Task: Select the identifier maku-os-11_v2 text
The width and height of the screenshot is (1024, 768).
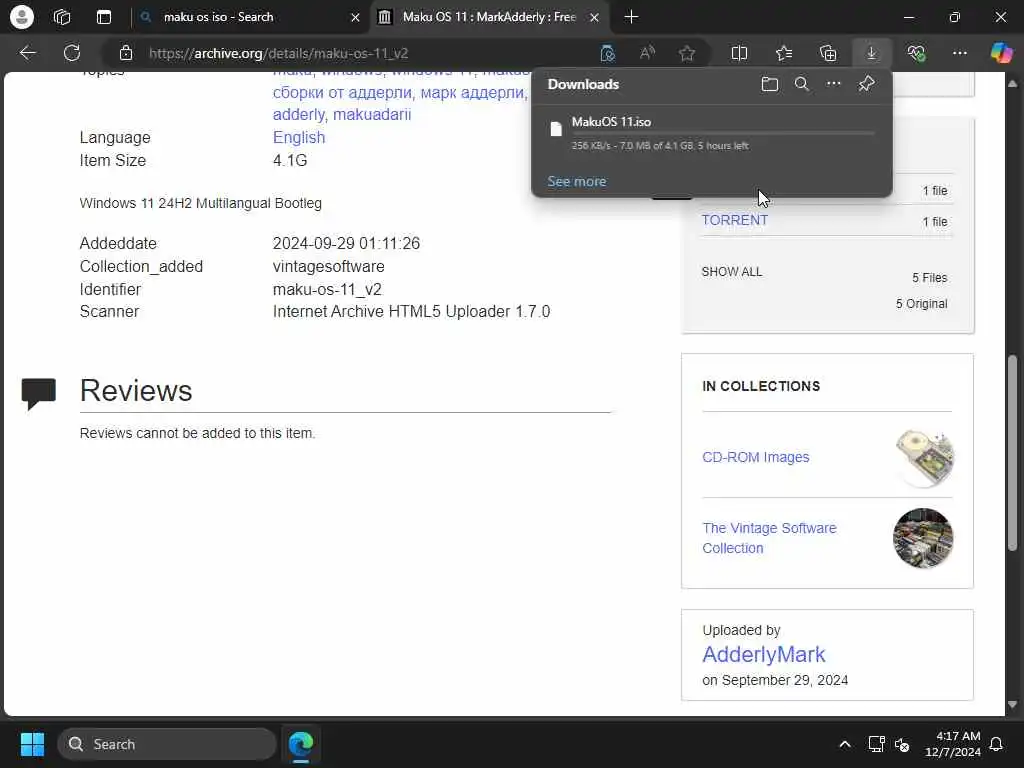Action: click(x=327, y=289)
